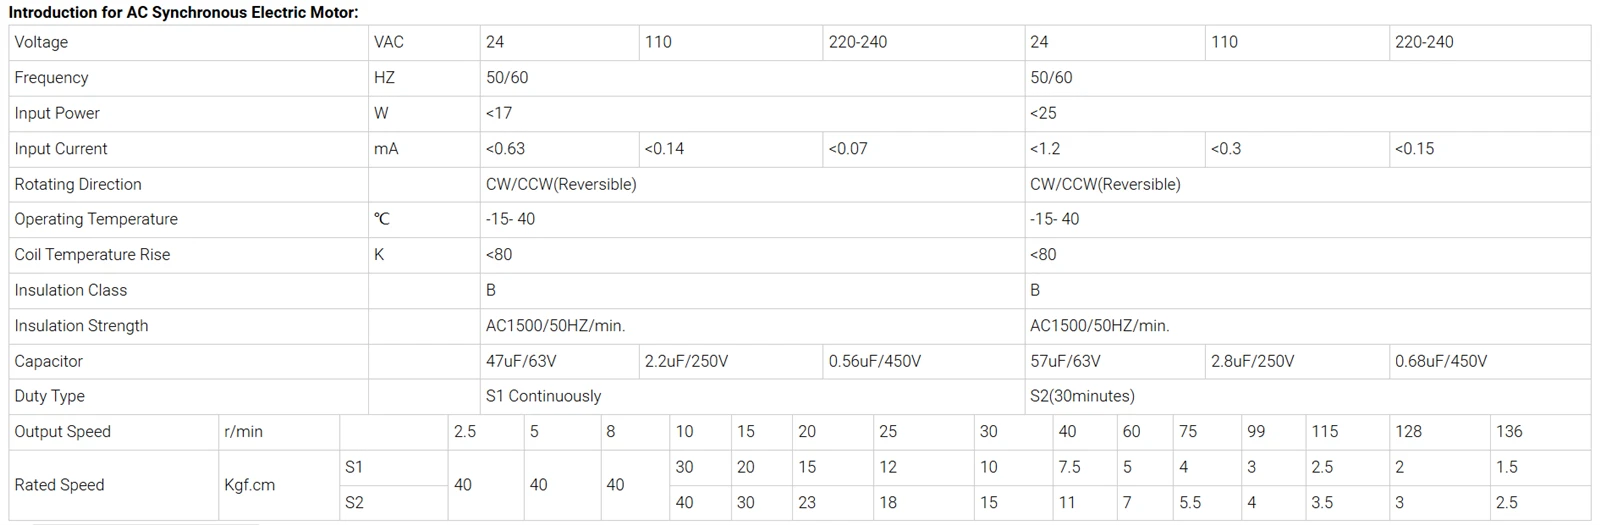Click the 47uF/63V capacitor cell
This screenshot has height=525, width=1600.
559,361
